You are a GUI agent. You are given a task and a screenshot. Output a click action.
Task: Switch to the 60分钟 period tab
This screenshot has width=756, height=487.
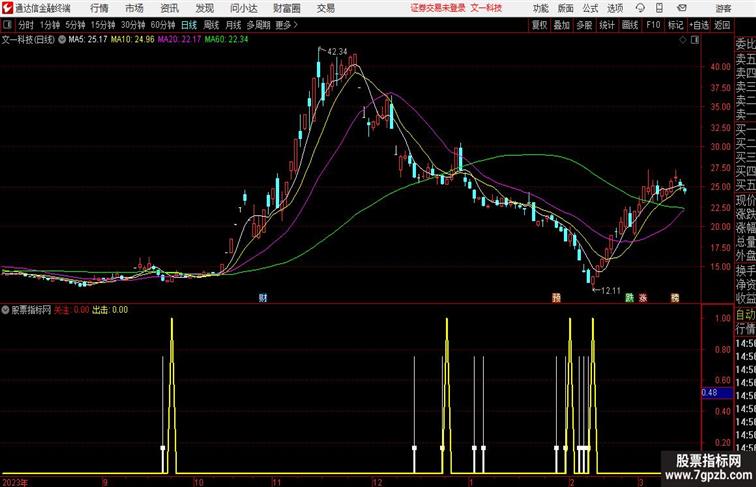click(x=162, y=25)
